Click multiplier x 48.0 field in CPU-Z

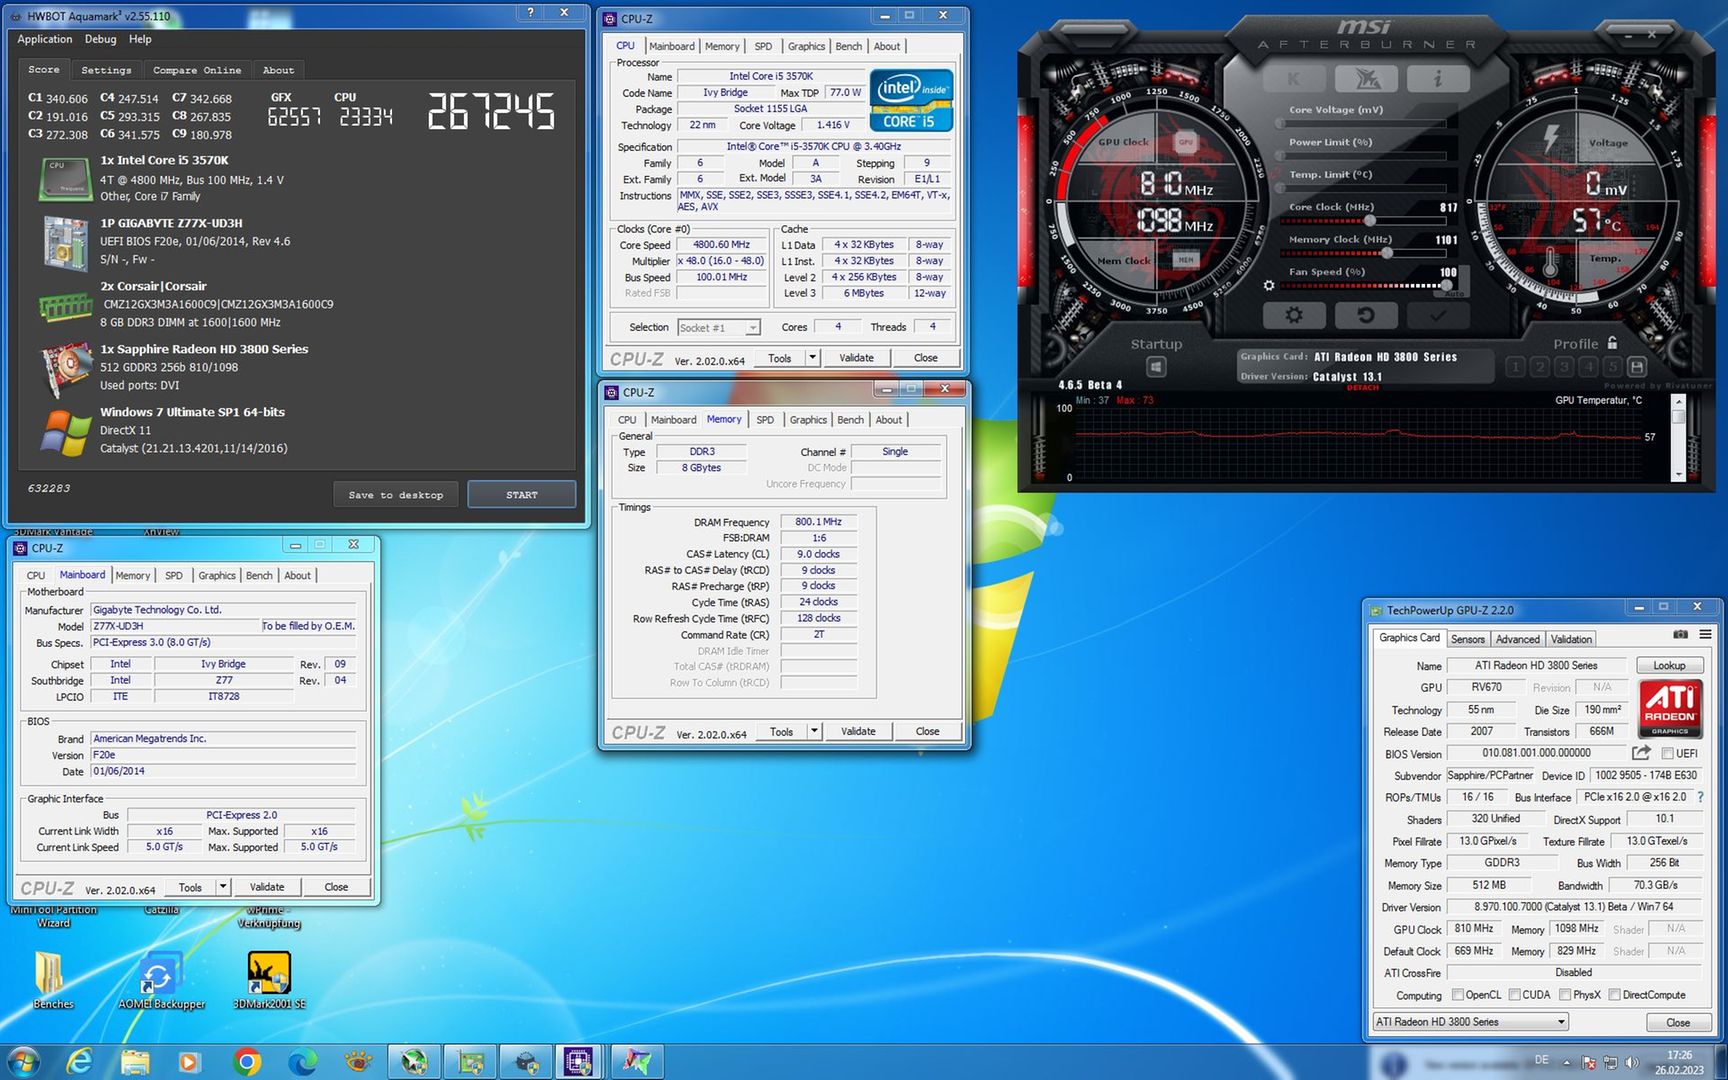click(721, 261)
